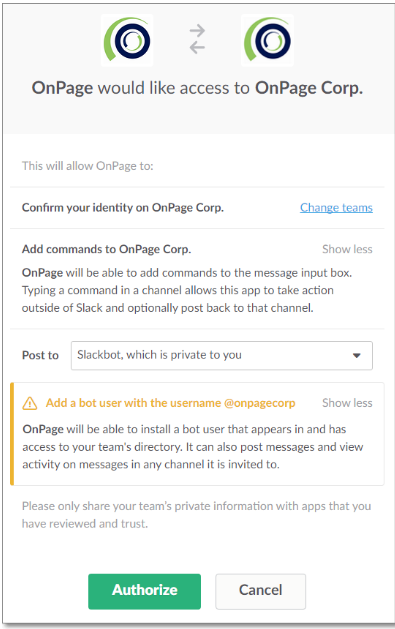Click the Cancel button
The width and height of the screenshot is (395, 629).
(261, 591)
